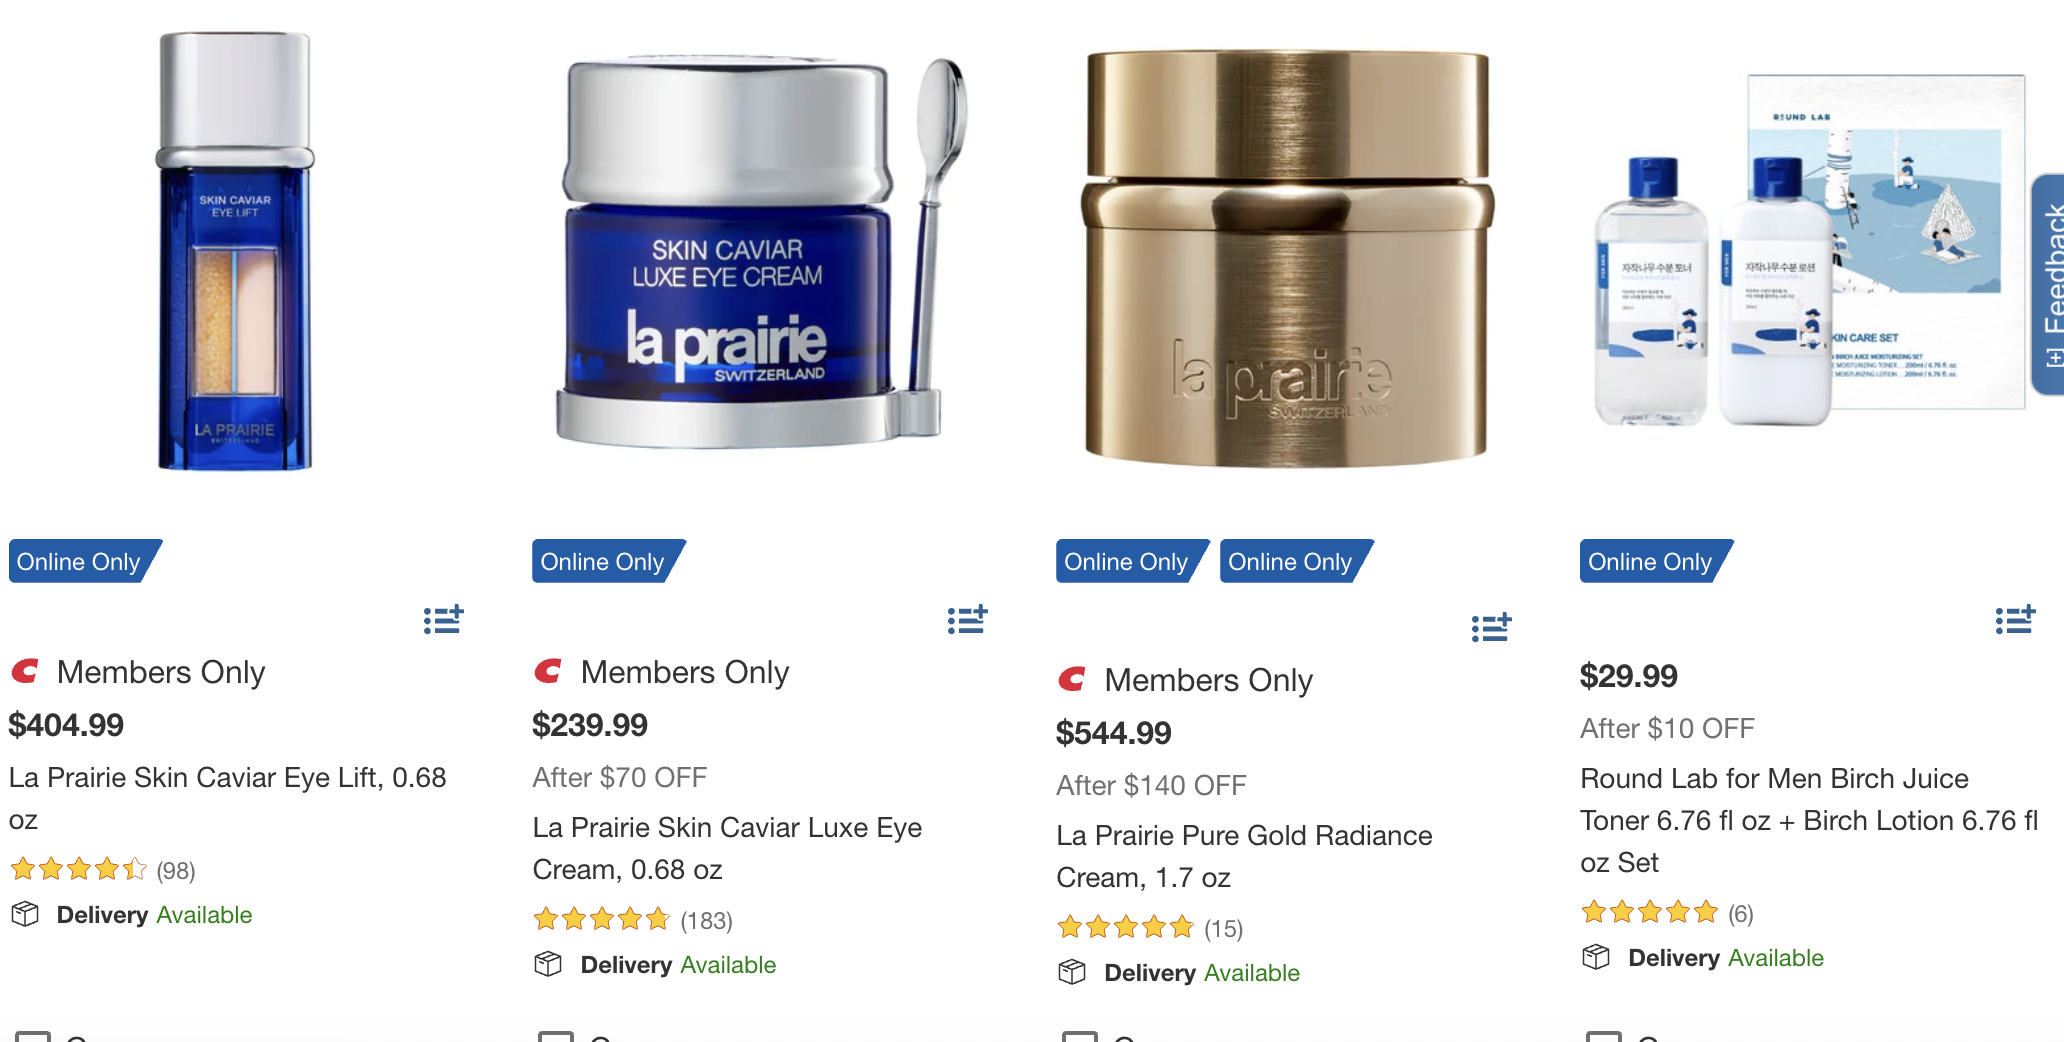
Task: Click star rating with 6 reviews
Action: coord(1650,912)
